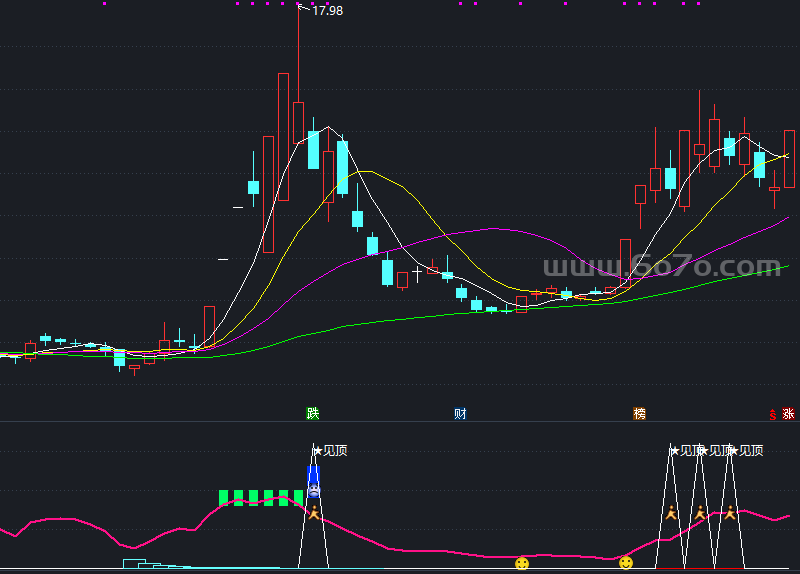Click the orange figure under the rightmost 见顶 peak

(x=730, y=513)
